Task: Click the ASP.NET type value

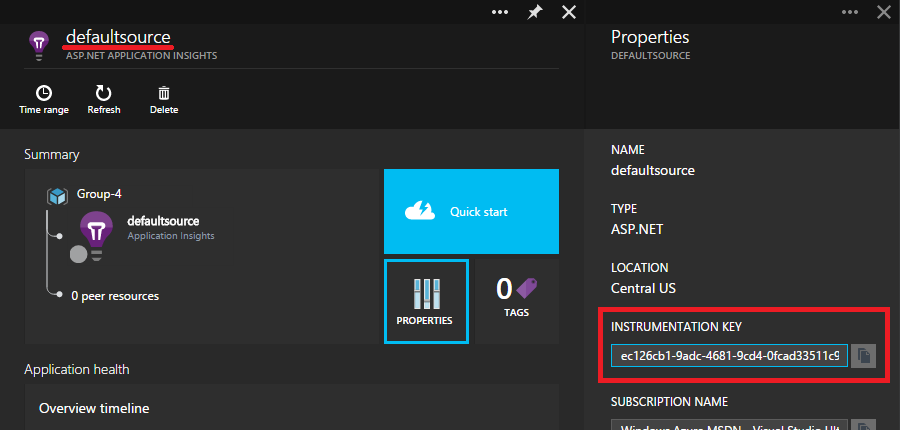Action: [637, 229]
